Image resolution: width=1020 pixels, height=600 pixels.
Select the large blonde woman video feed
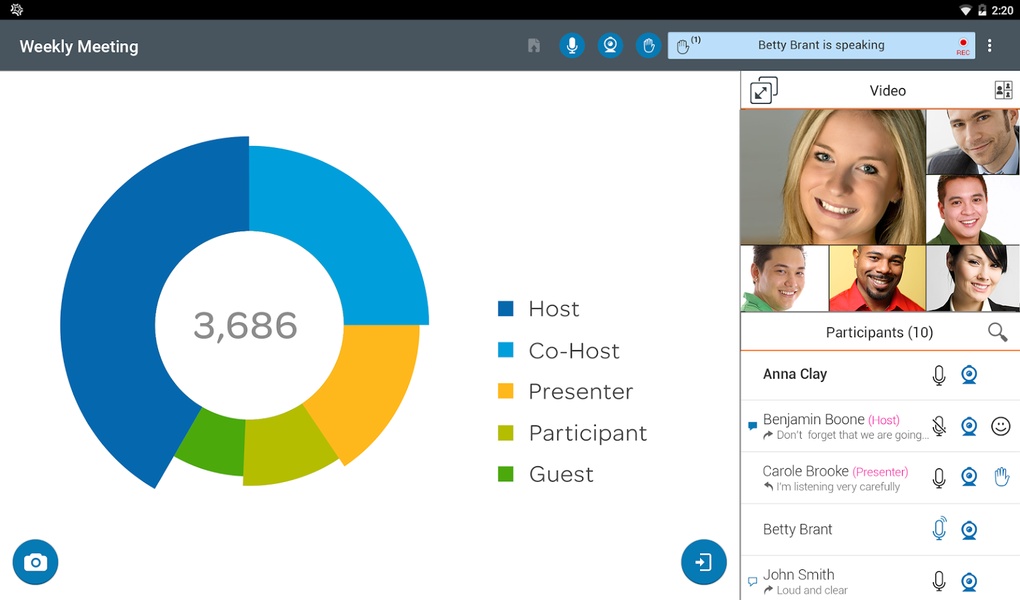tap(833, 176)
